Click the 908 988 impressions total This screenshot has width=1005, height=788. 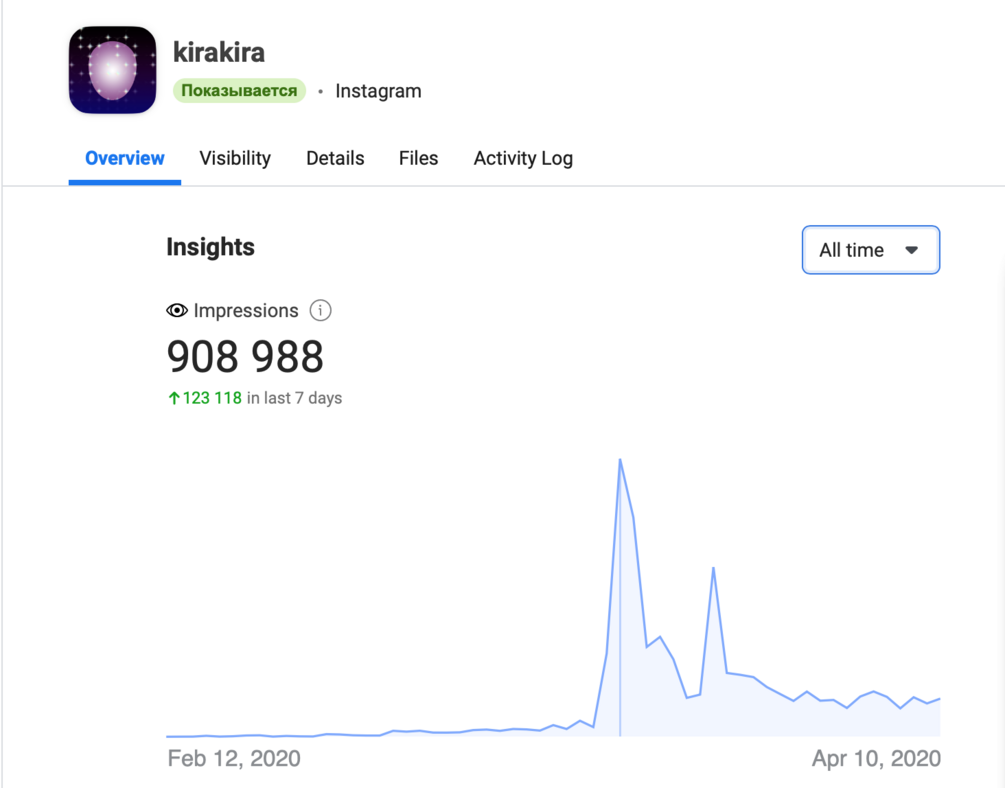click(x=245, y=356)
